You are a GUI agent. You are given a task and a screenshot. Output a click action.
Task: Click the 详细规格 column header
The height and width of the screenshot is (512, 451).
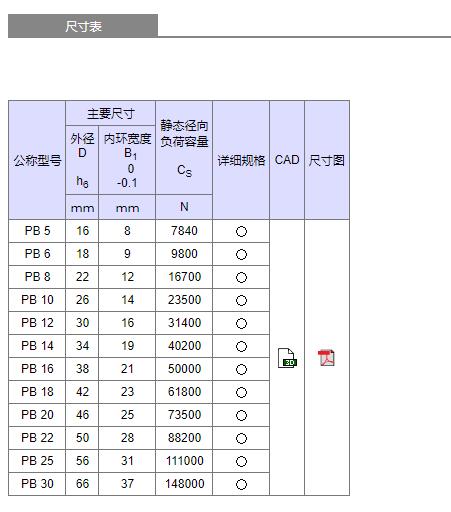click(x=241, y=160)
